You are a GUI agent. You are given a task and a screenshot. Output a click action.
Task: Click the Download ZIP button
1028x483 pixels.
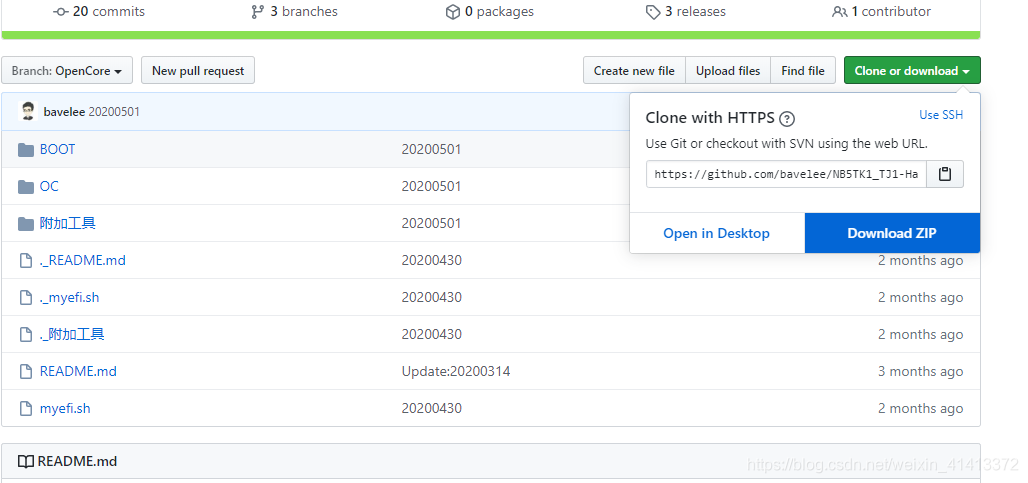pyautogui.click(x=892, y=233)
